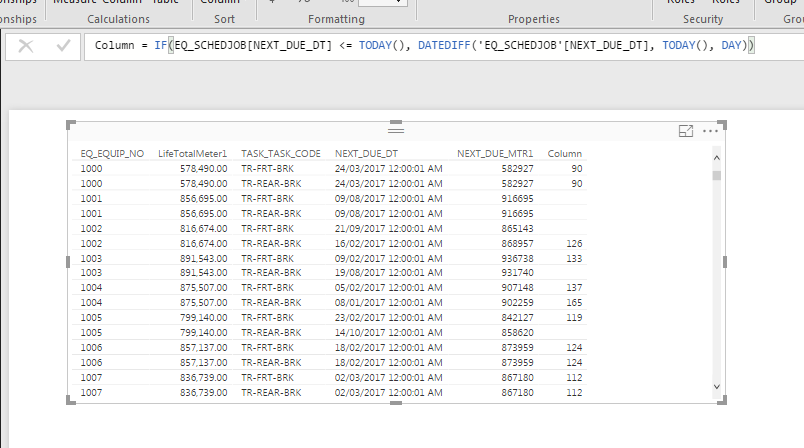Select 891,543.00 in the 1003 TR-FRT-BRK row
The width and height of the screenshot is (804, 448).
coord(204,258)
